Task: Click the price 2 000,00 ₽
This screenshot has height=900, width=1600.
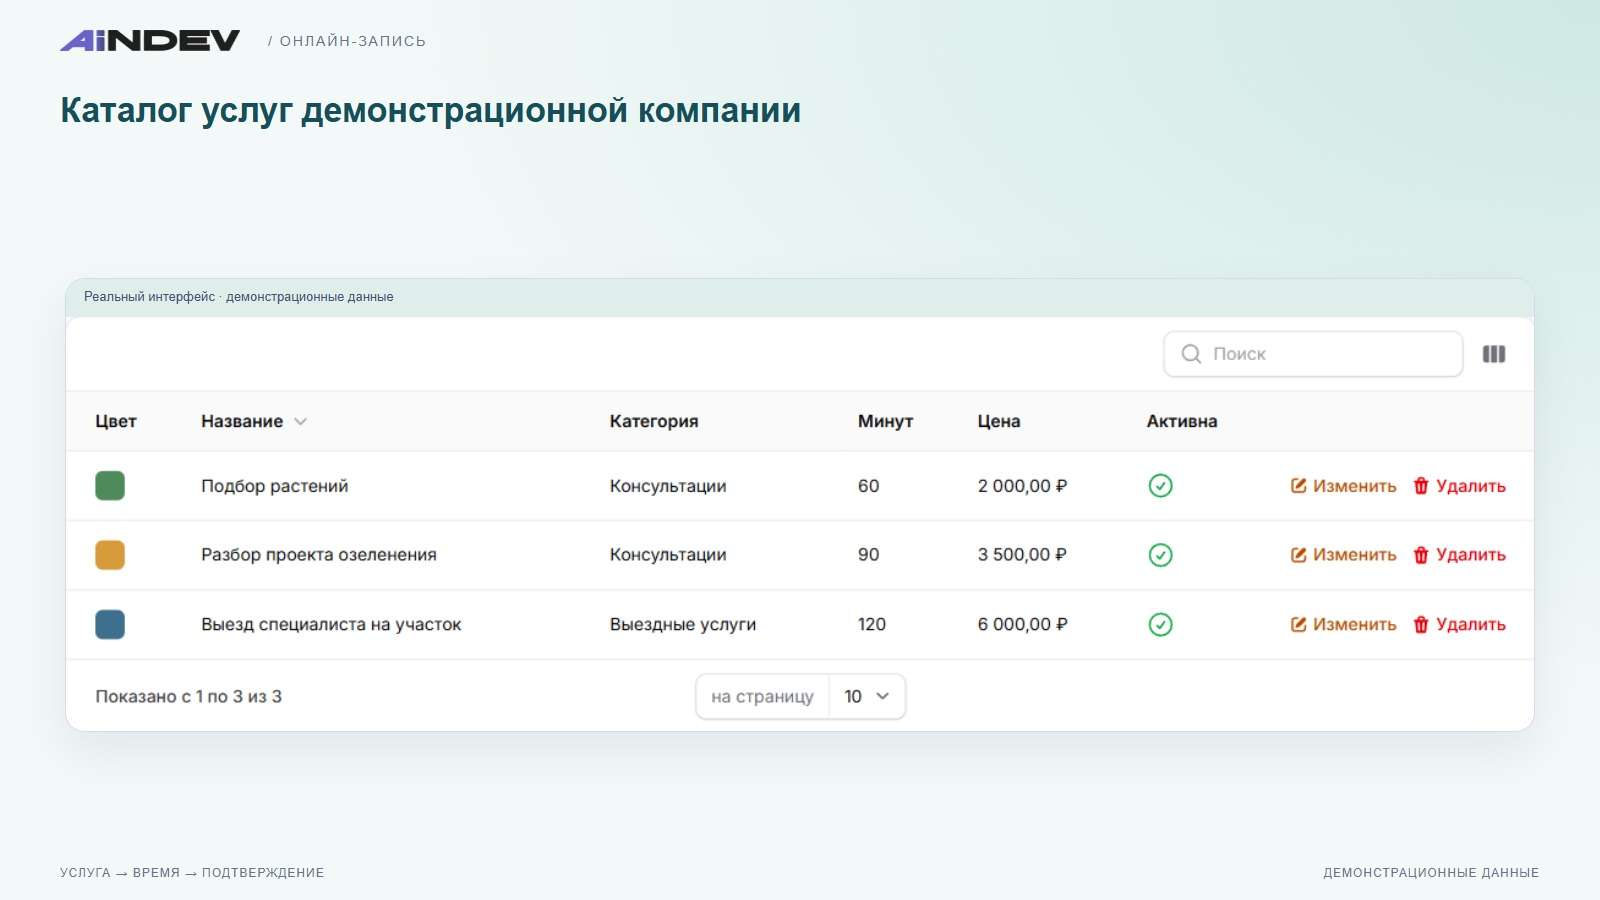Action: pyautogui.click(x=1023, y=486)
